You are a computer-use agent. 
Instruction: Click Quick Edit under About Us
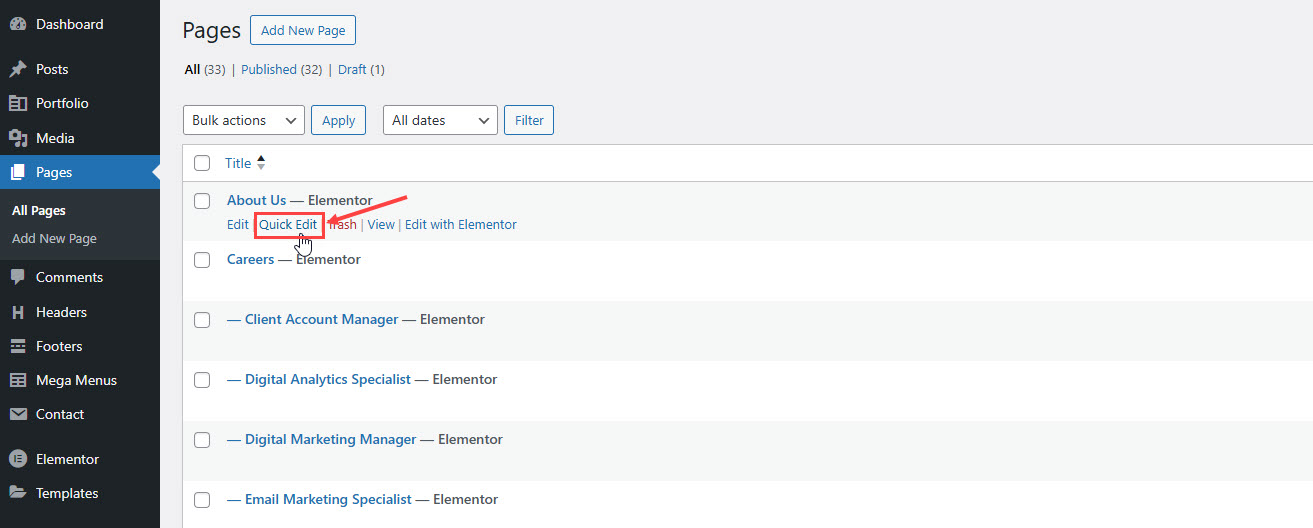288,225
